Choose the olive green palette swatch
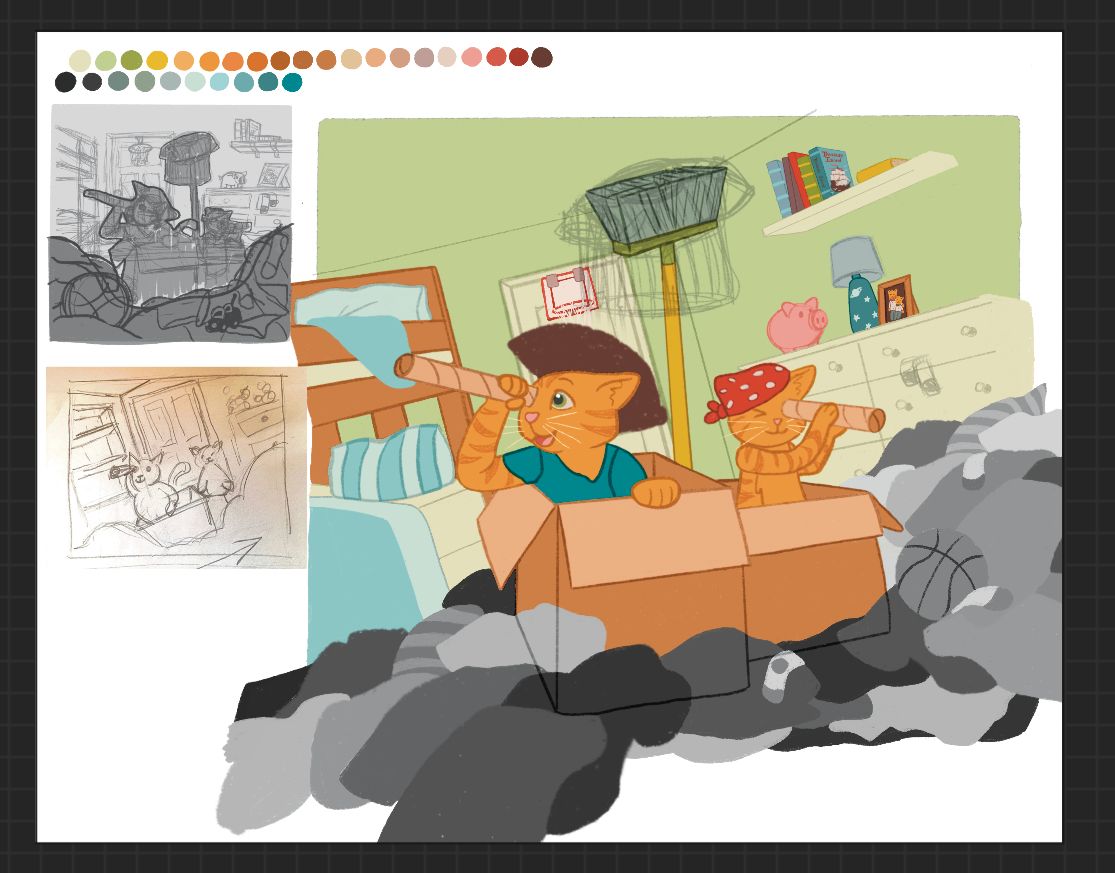Viewport: 1115px width, 873px height. [131, 61]
